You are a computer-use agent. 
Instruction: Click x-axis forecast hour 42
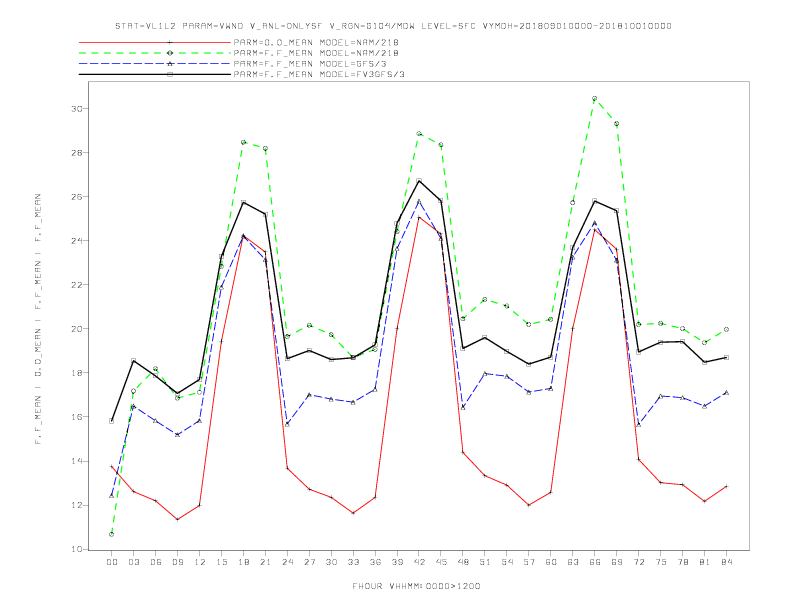click(419, 562)
